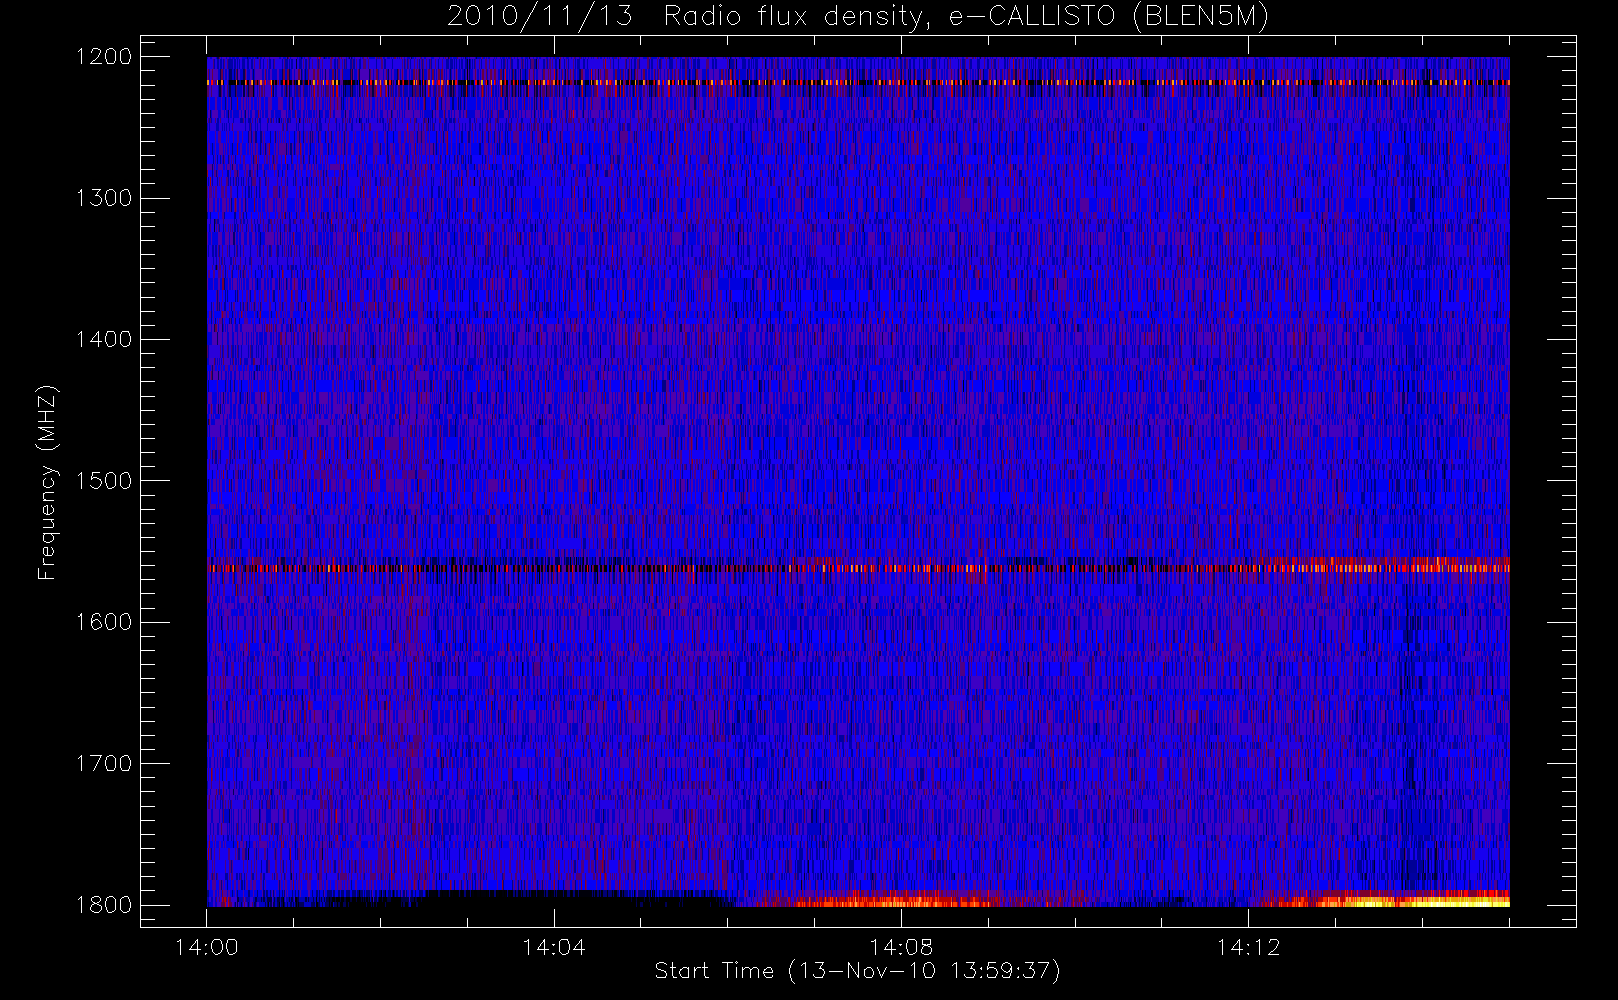Click the horizontal interference line near 1560 MHz

click(x=858, y=568)
